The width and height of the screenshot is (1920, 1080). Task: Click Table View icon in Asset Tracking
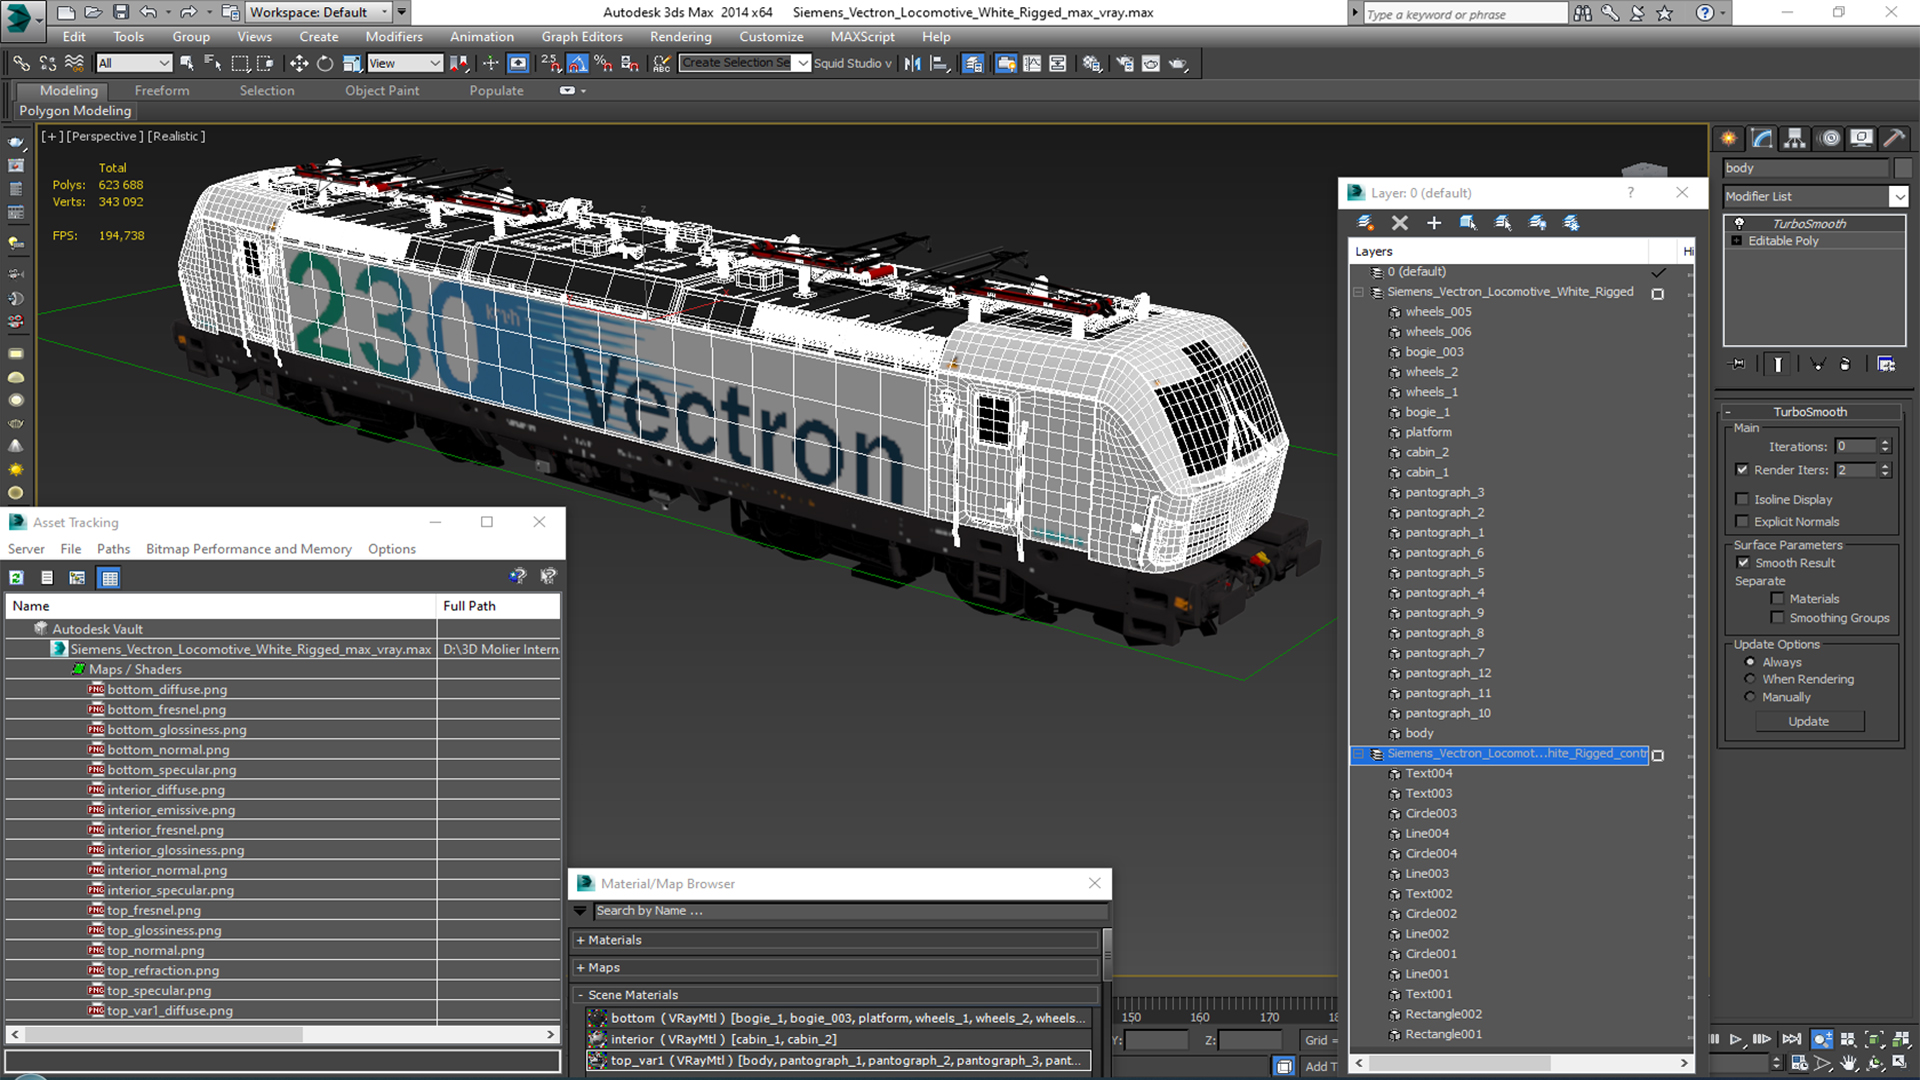[x=110, y=577]
